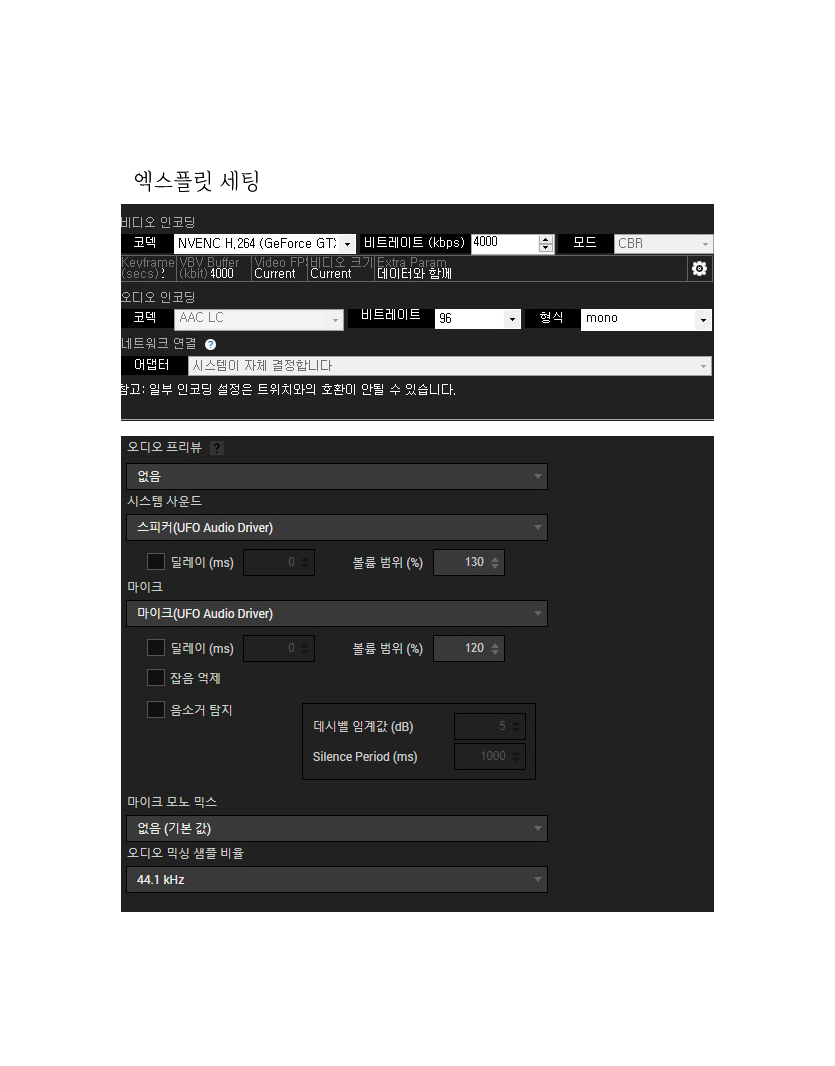Viewport: 835px width, 1066px height.
Task: Click the Extra Param 데이터와 함께 cell
Action: point(530,268)
